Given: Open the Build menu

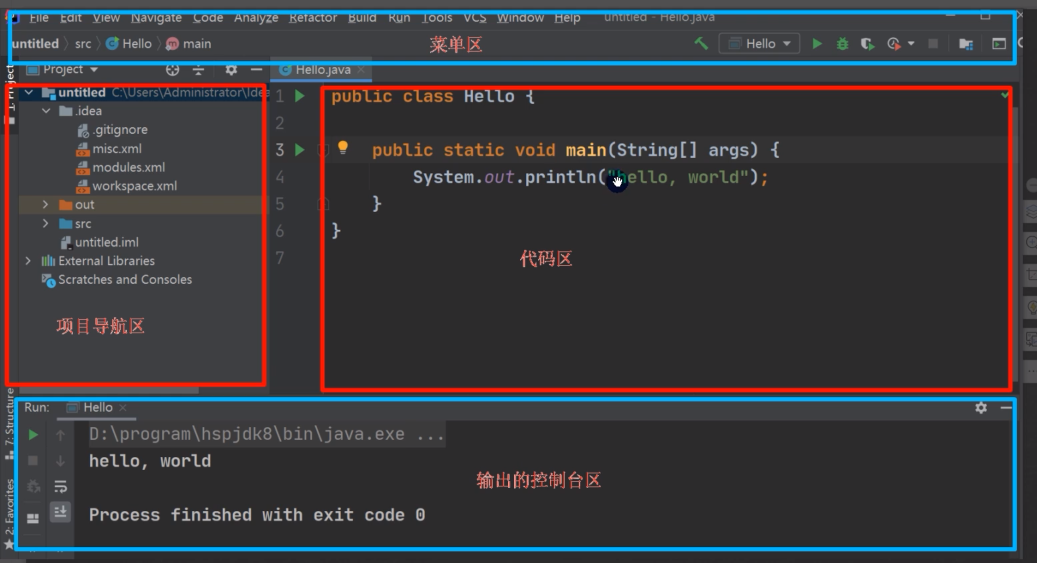Looking at the screenshot, I should 362,18.
